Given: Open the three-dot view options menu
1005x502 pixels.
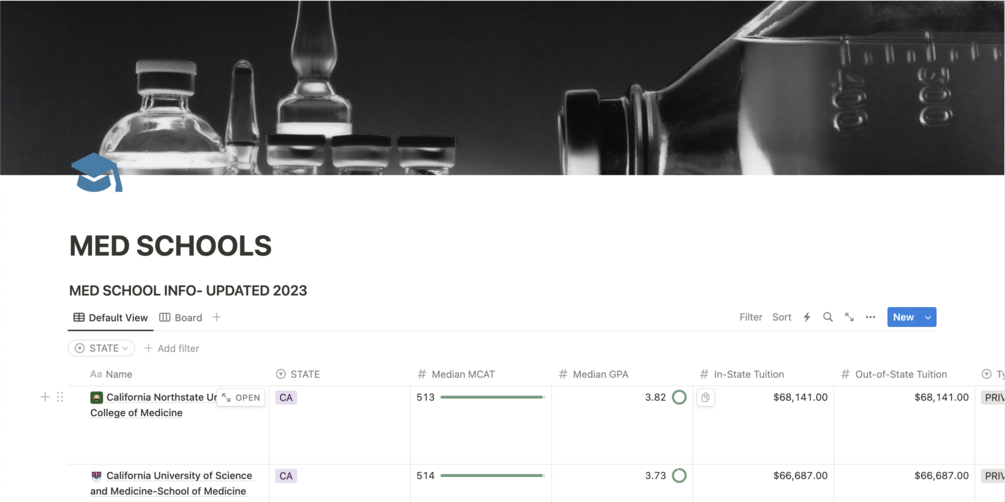Looking at the screenshot, I should pyautogui.click(x=870, y=317).
